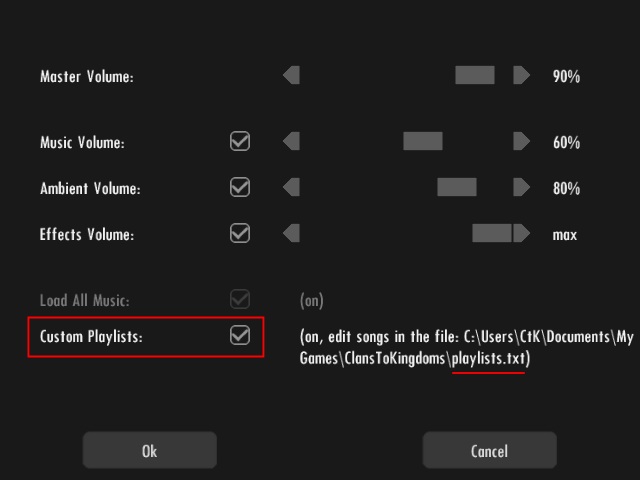Click the Ambient Volume slider handle

tap(456, 187)
